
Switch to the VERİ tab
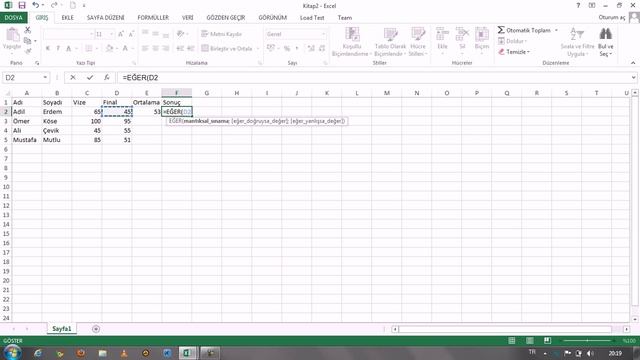tap(187, 18)
